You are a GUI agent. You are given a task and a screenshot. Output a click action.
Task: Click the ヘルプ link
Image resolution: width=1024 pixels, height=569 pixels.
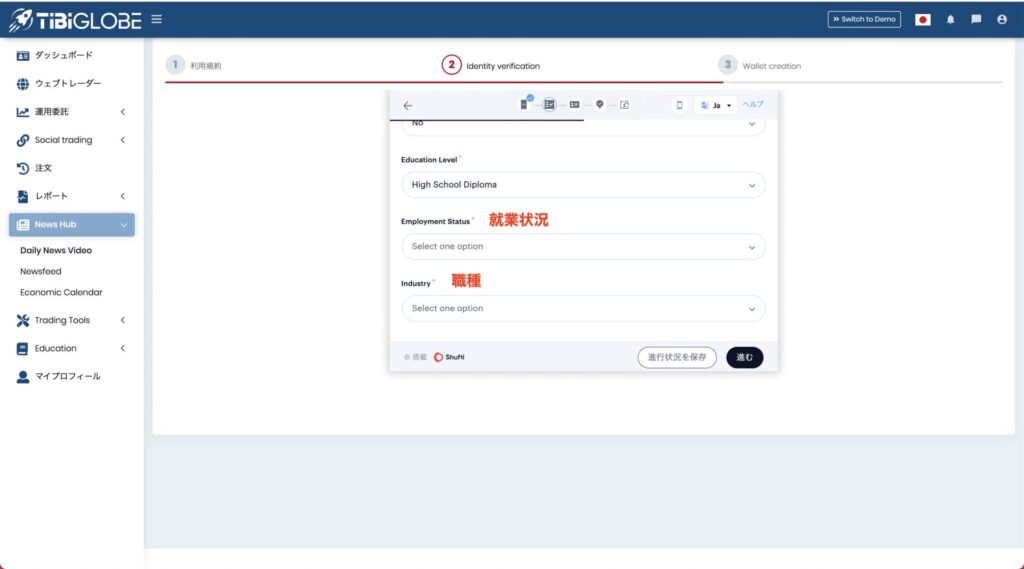click(x=753, y=105)
